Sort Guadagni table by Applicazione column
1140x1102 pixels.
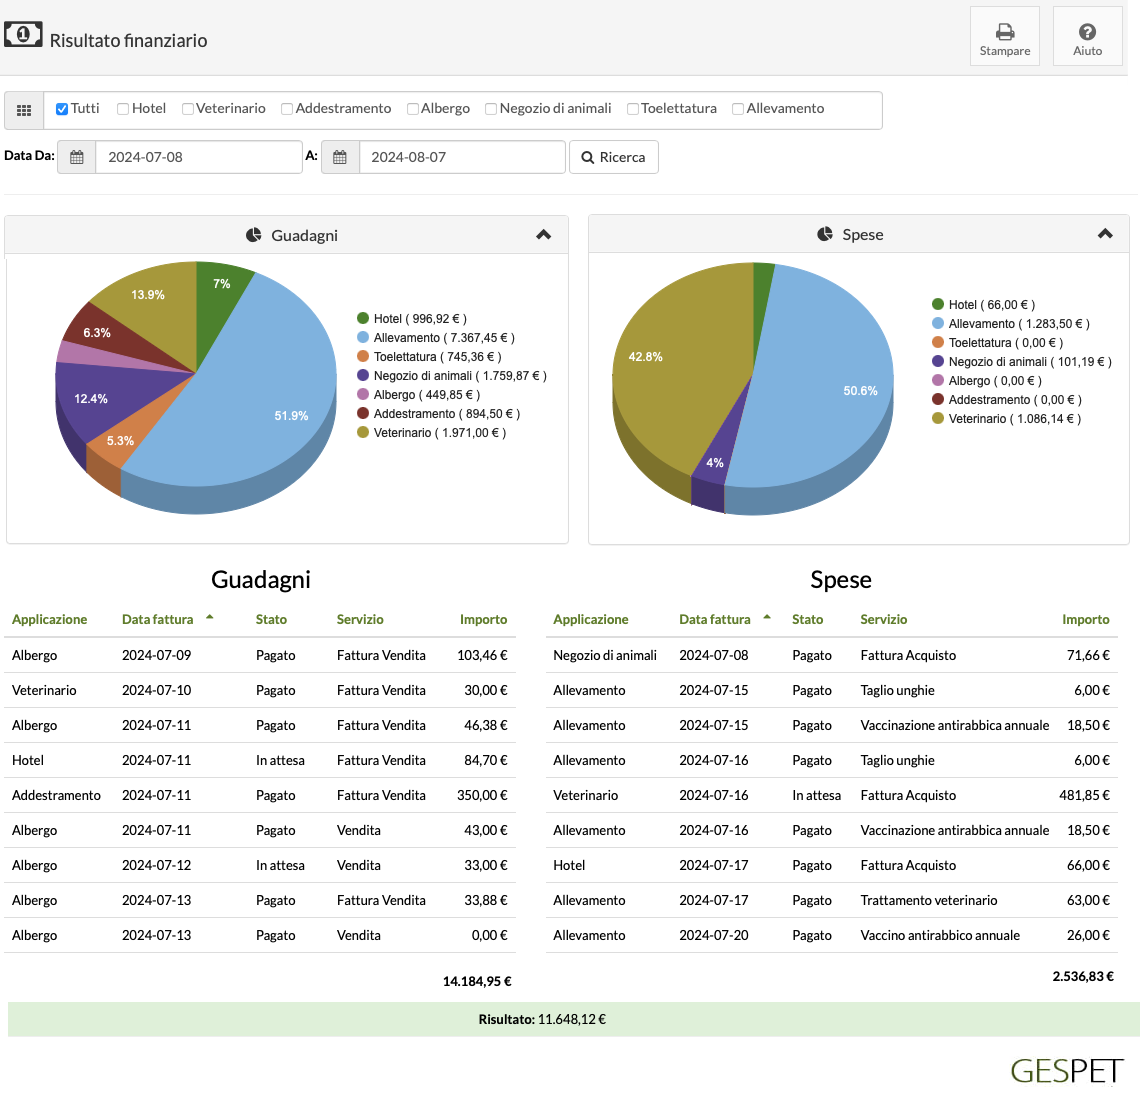pyautogui.click(x=50, y=619)
